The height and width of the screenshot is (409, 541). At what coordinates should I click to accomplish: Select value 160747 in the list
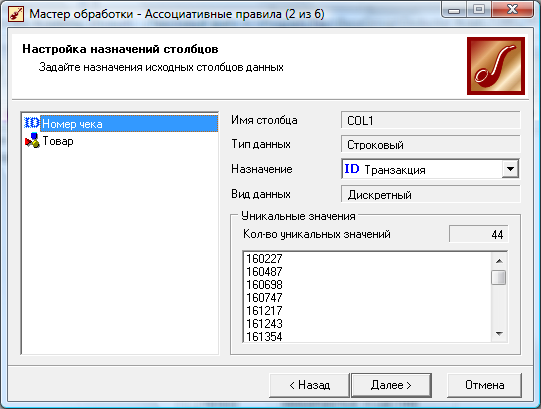tap(264, 298)
